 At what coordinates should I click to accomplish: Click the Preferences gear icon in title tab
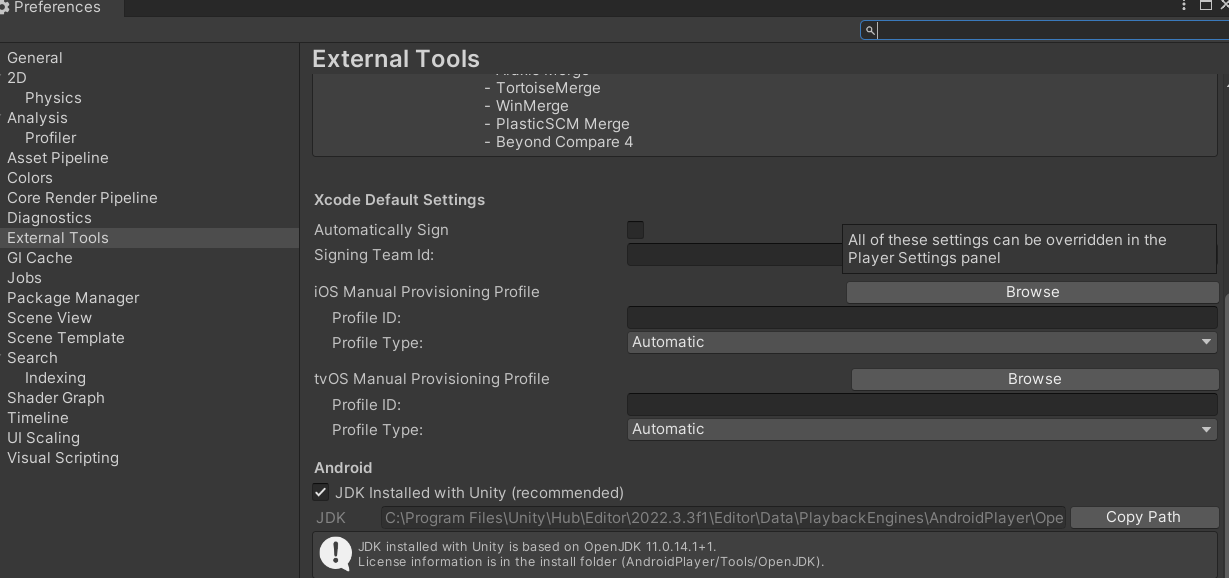coord(4,7)
